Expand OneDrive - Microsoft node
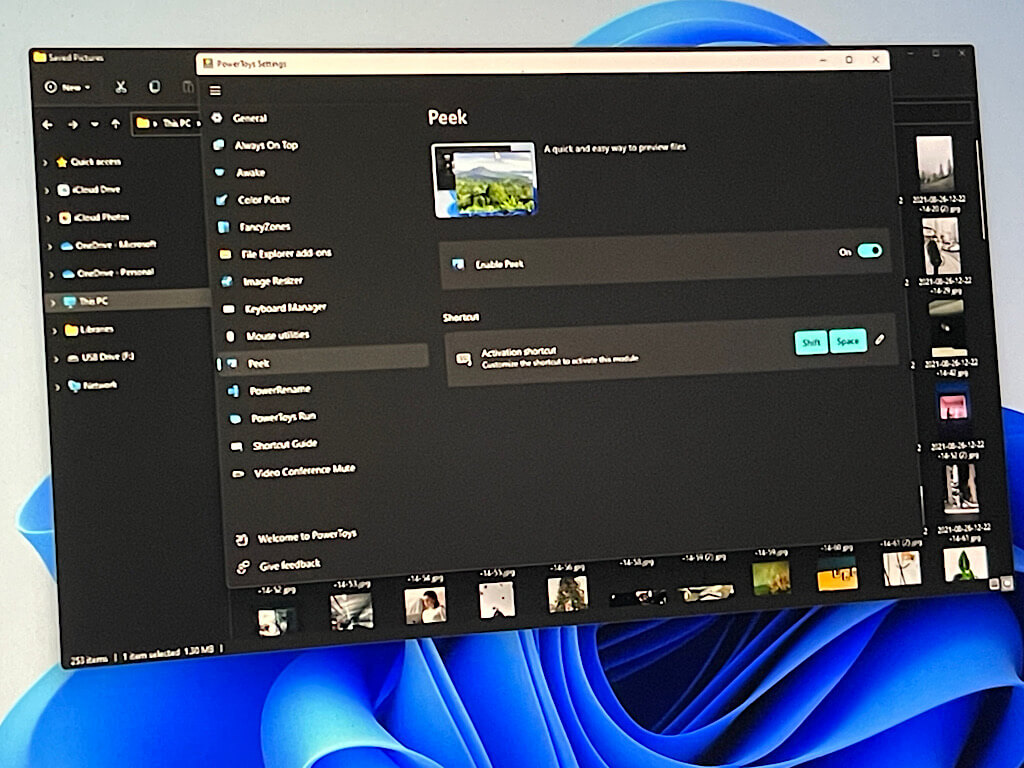 pos(50,247)
